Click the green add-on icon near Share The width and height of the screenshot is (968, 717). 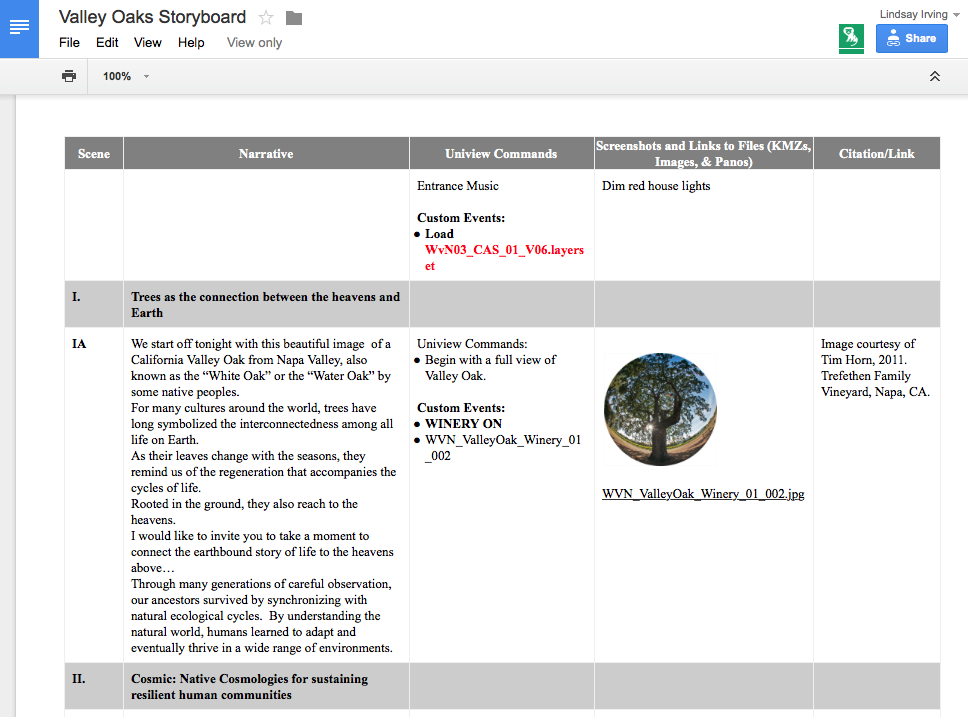(x=851, y=38)
